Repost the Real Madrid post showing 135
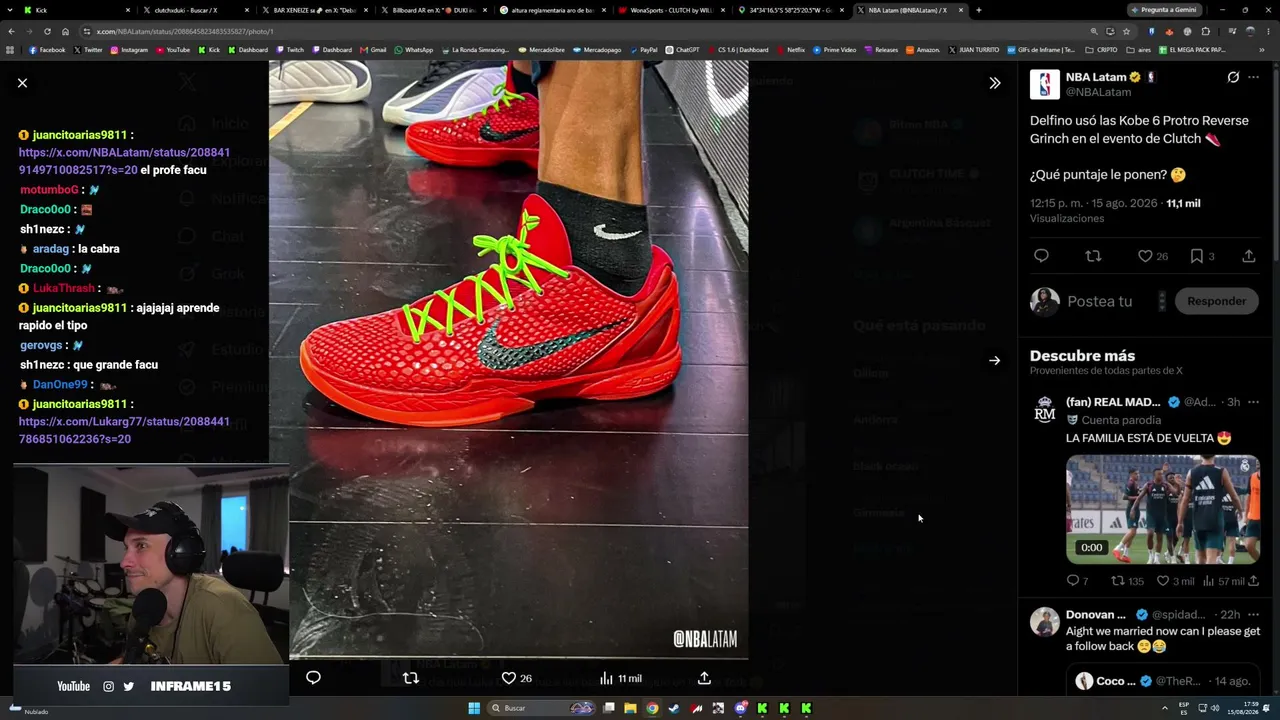 (1127, 581)
